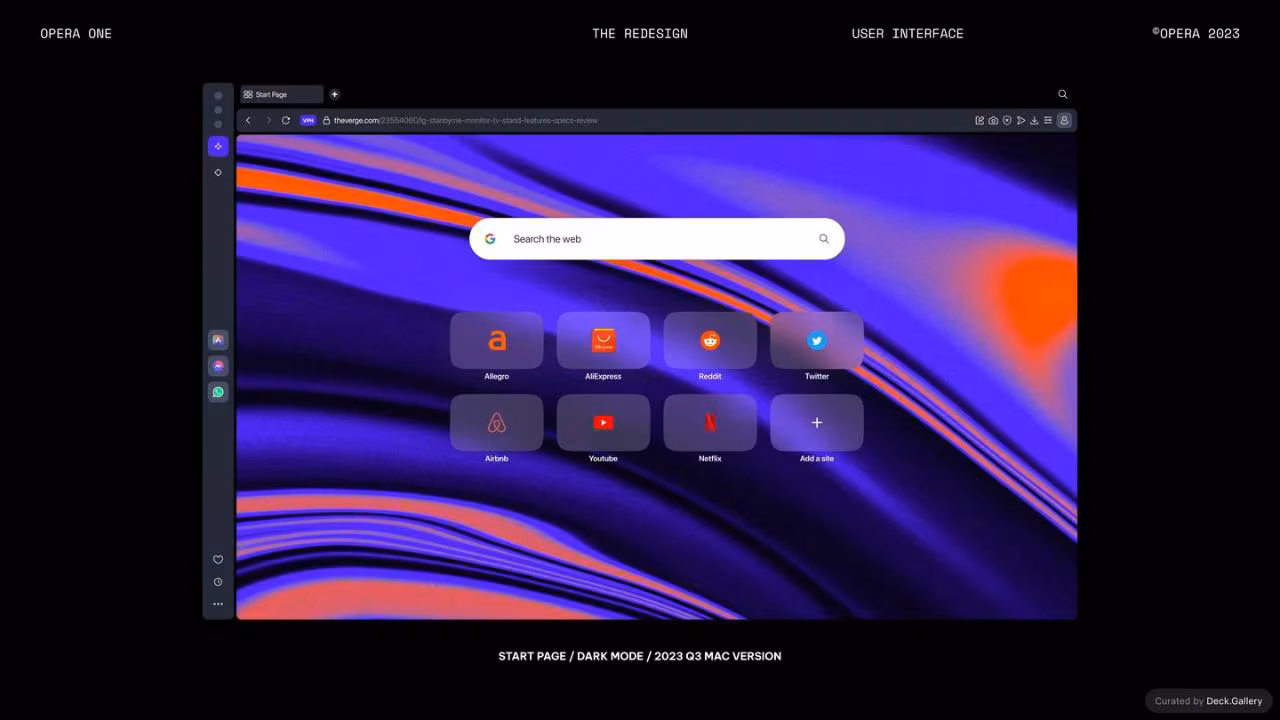This screenshot has height=720, width=1280.
Task: Open history clock icon in sidebar
Action: click(x=218, y=582)
